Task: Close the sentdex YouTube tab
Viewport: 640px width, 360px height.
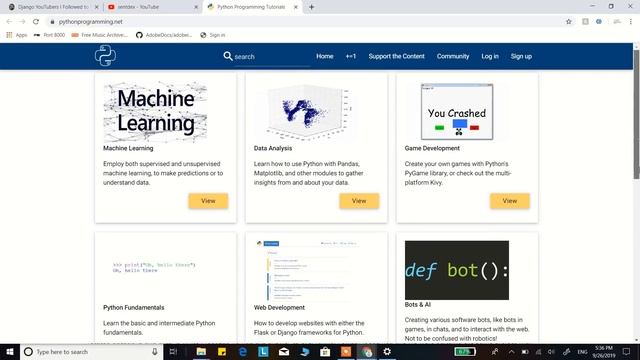Action: [196, 7]
